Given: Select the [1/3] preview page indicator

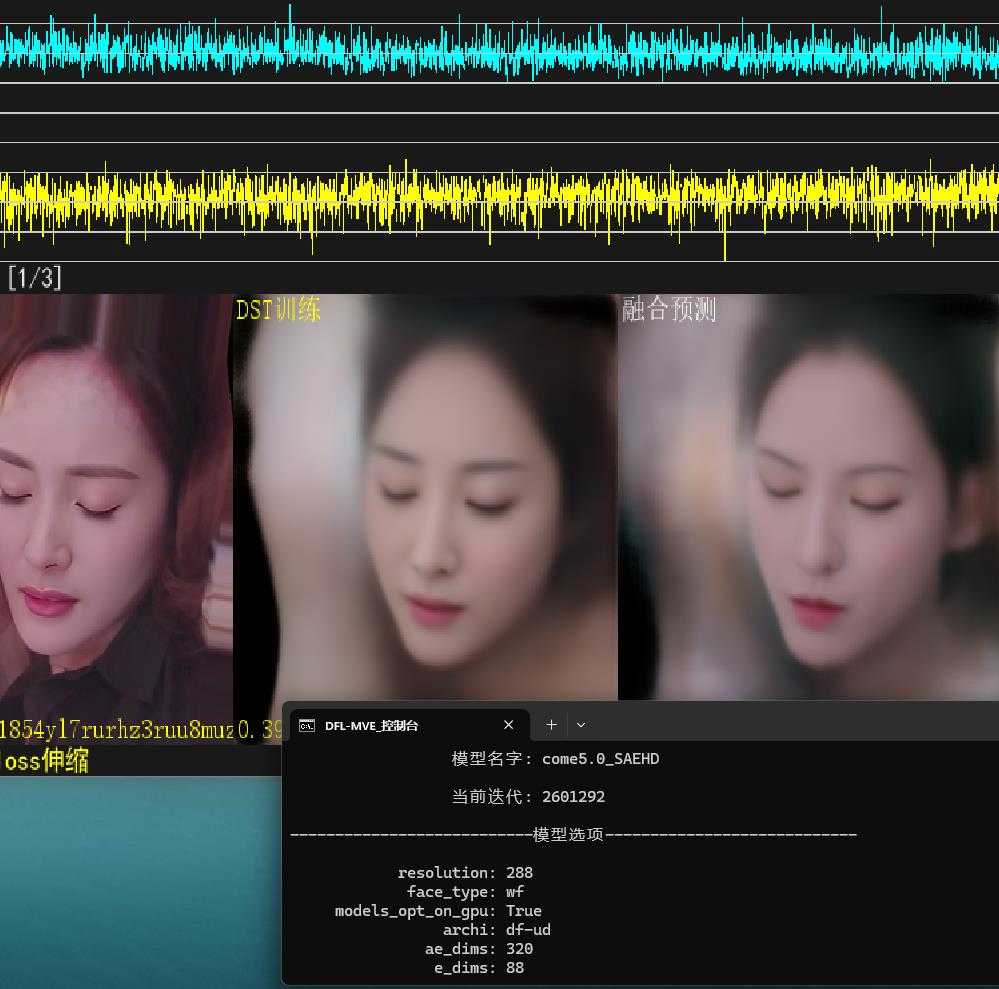Looking at the screenshot, I should 34,278.
